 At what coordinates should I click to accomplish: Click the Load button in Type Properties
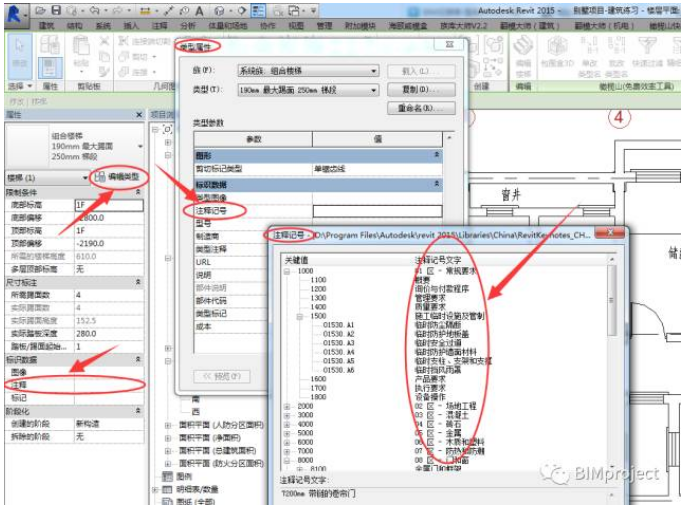(421, 71)
